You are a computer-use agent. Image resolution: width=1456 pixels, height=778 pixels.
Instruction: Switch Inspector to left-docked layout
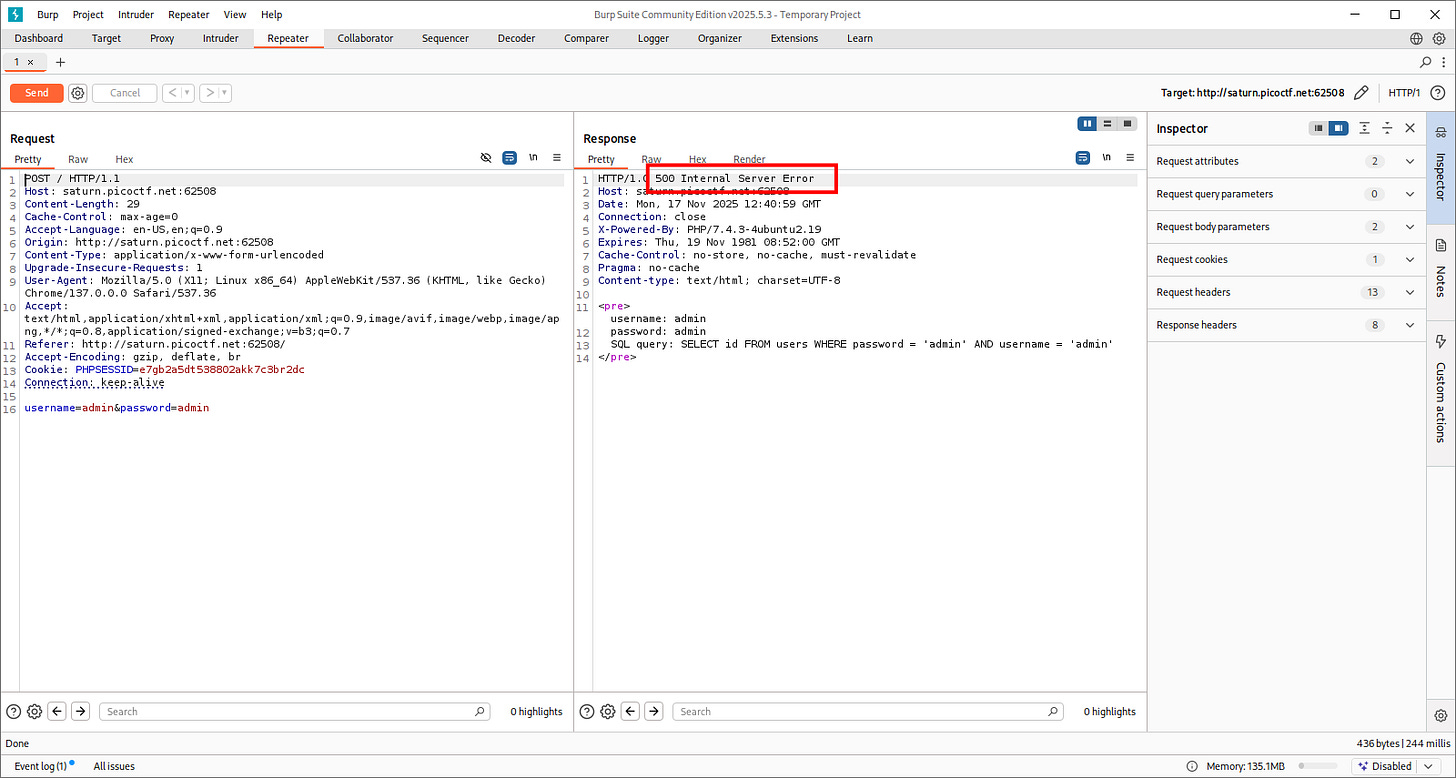click(1319, 128)
